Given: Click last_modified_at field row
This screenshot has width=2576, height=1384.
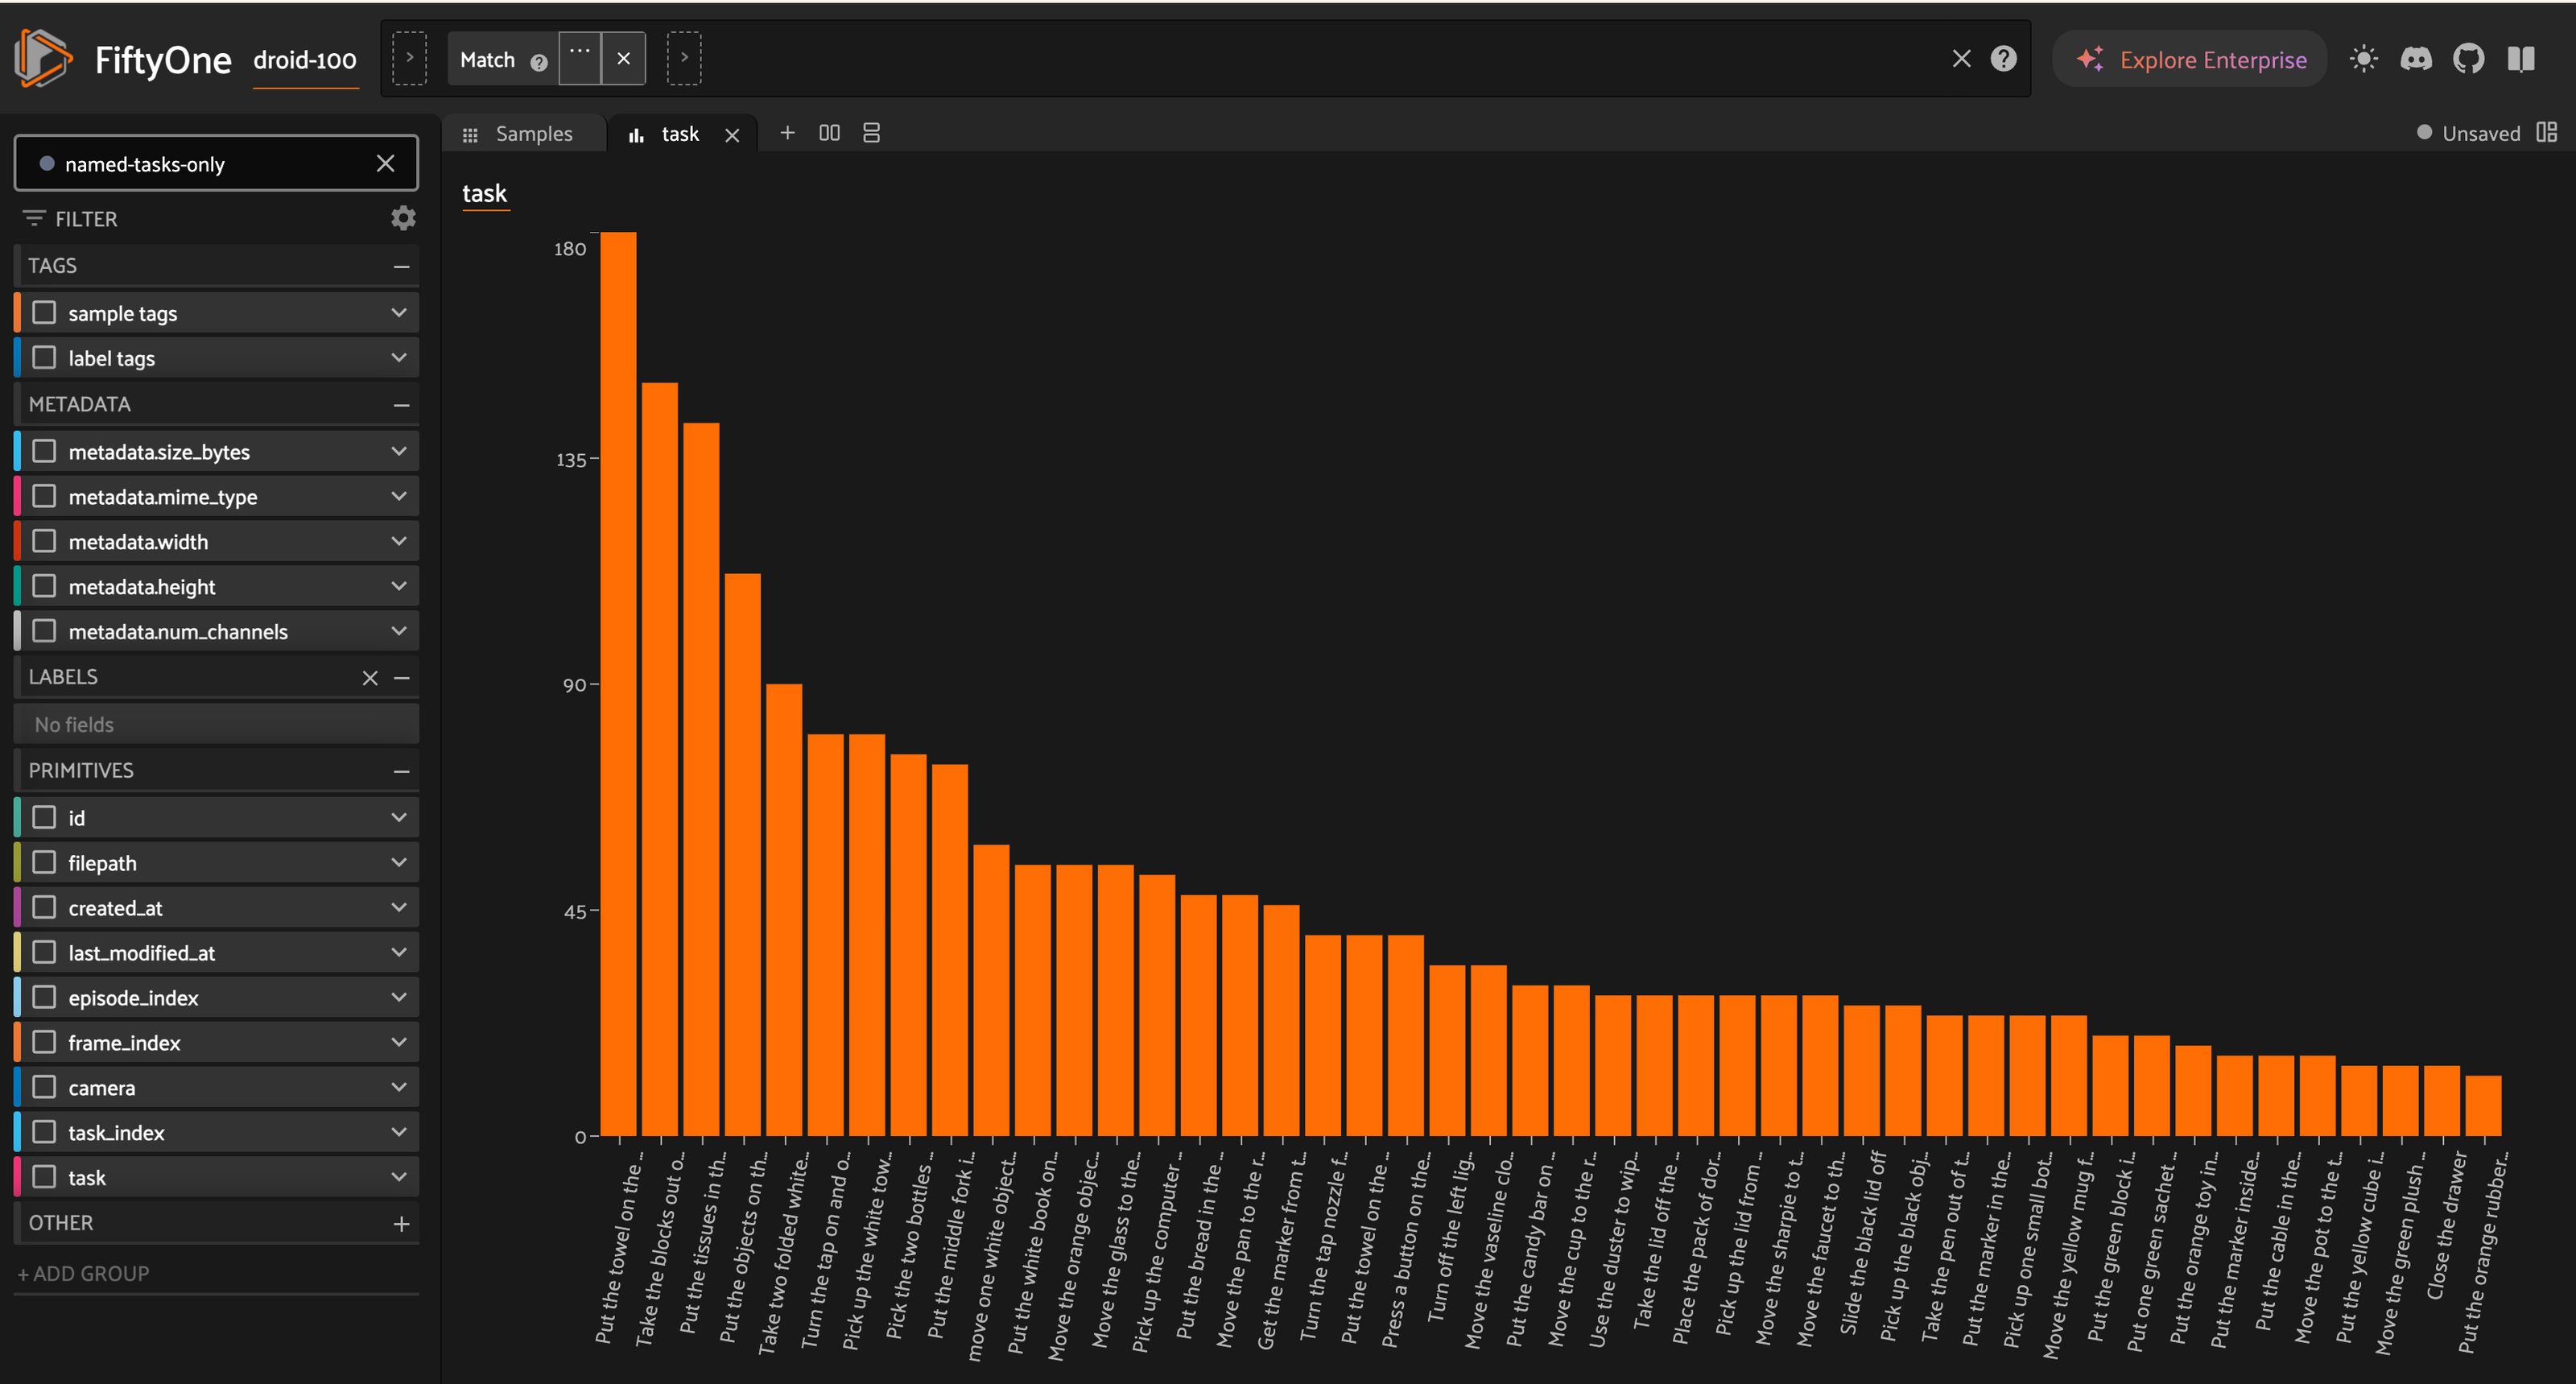Looking at the screenshot, I should click(x=216, y=953).
